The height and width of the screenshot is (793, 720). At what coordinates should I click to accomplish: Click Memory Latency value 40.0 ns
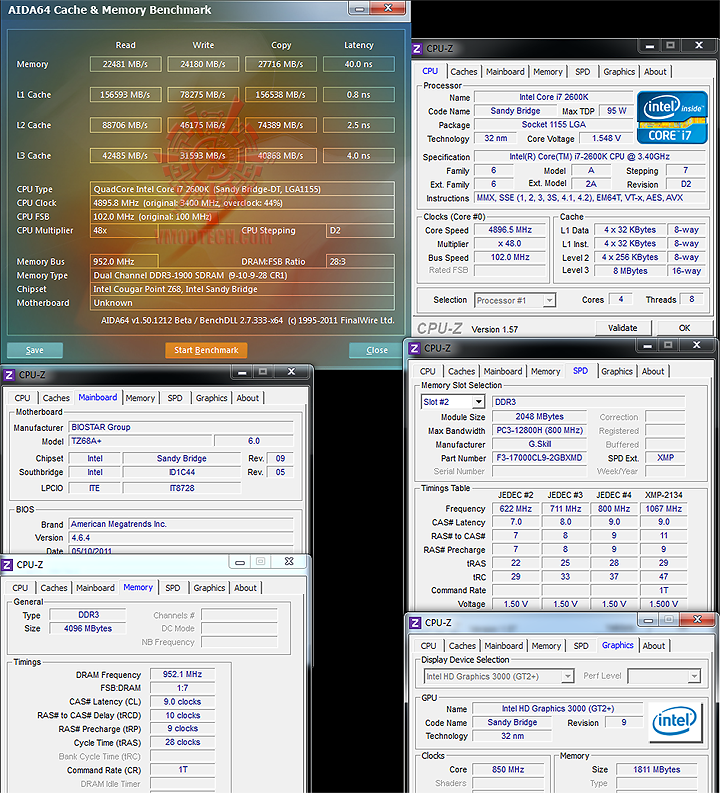358,64
